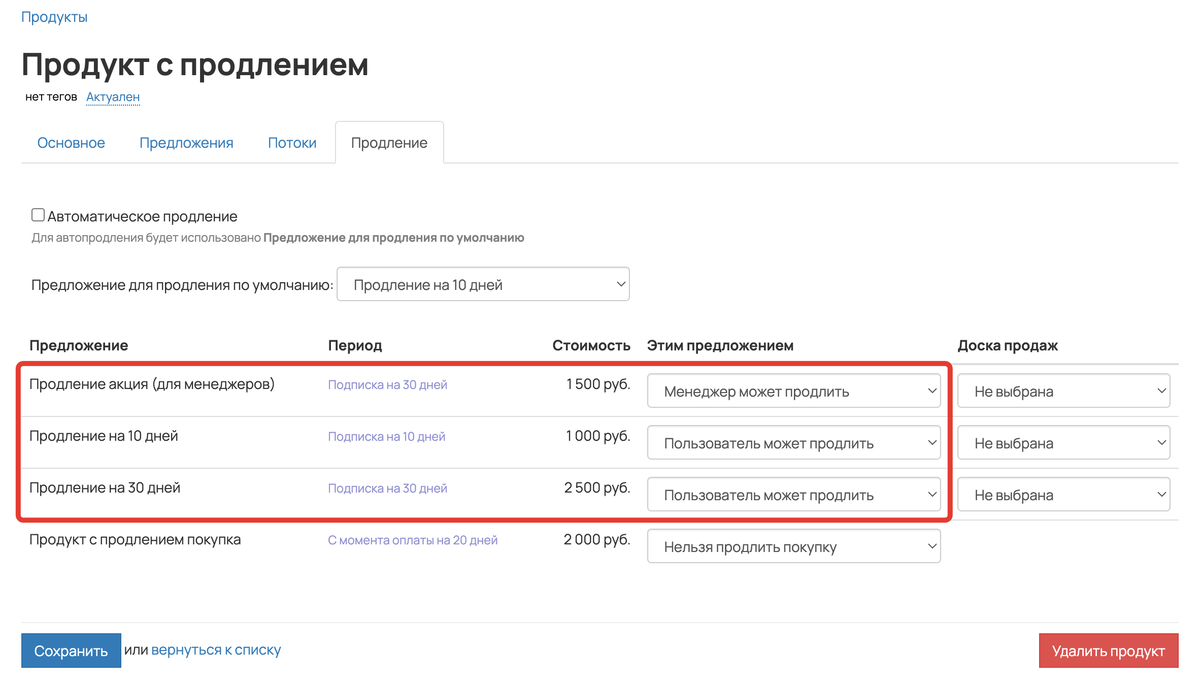
Task: Select the Продление tab
Action: coord(389,143)
